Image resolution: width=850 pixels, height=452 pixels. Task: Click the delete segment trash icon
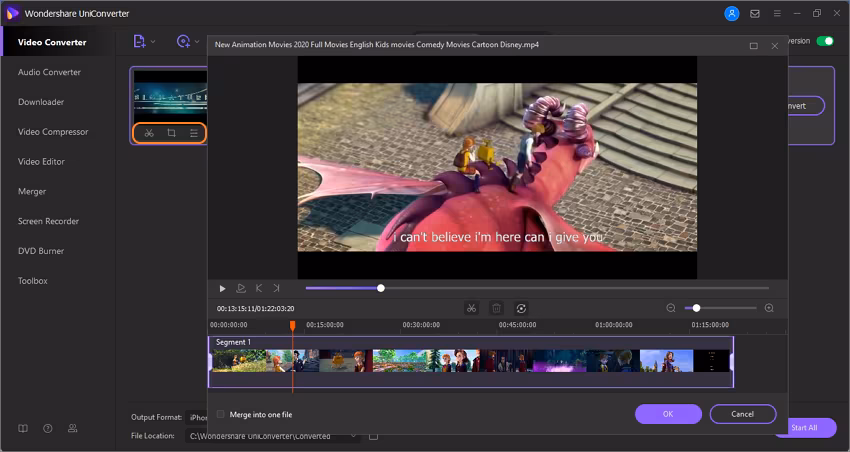496,308
